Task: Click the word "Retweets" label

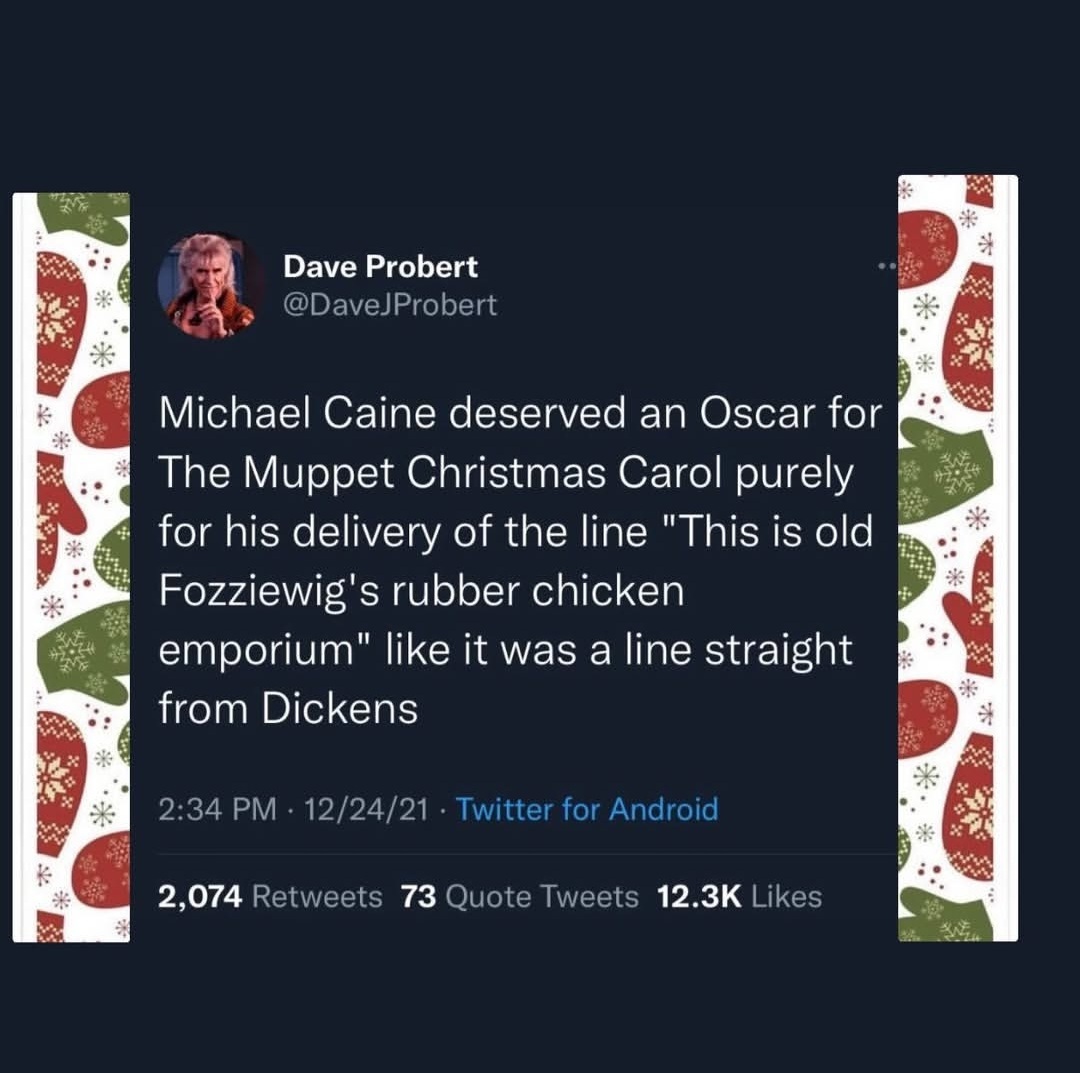Action: [317, 896]
